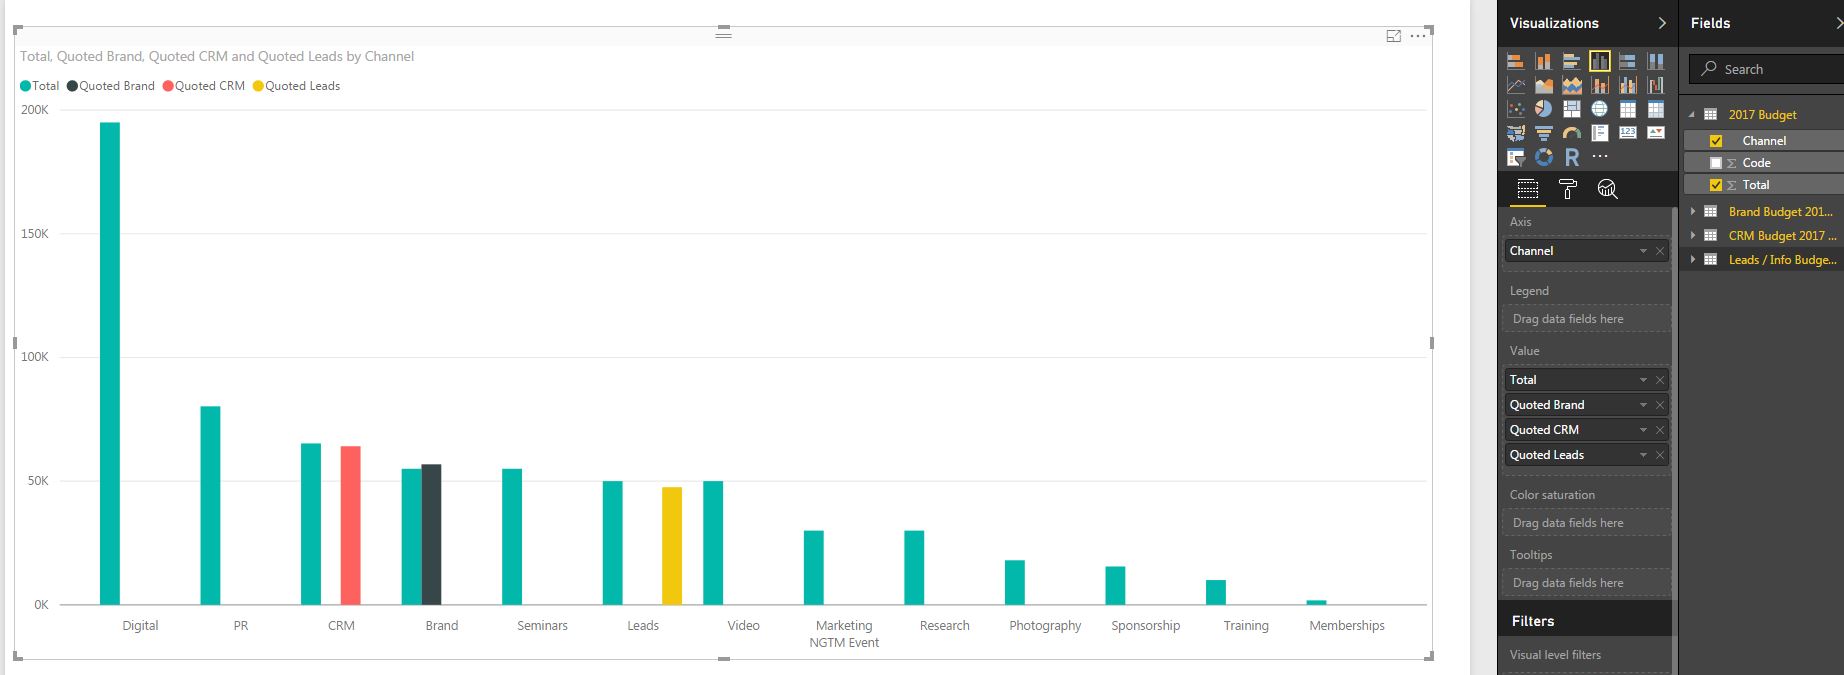Check the Code field checkbox

pos(1716,163)
